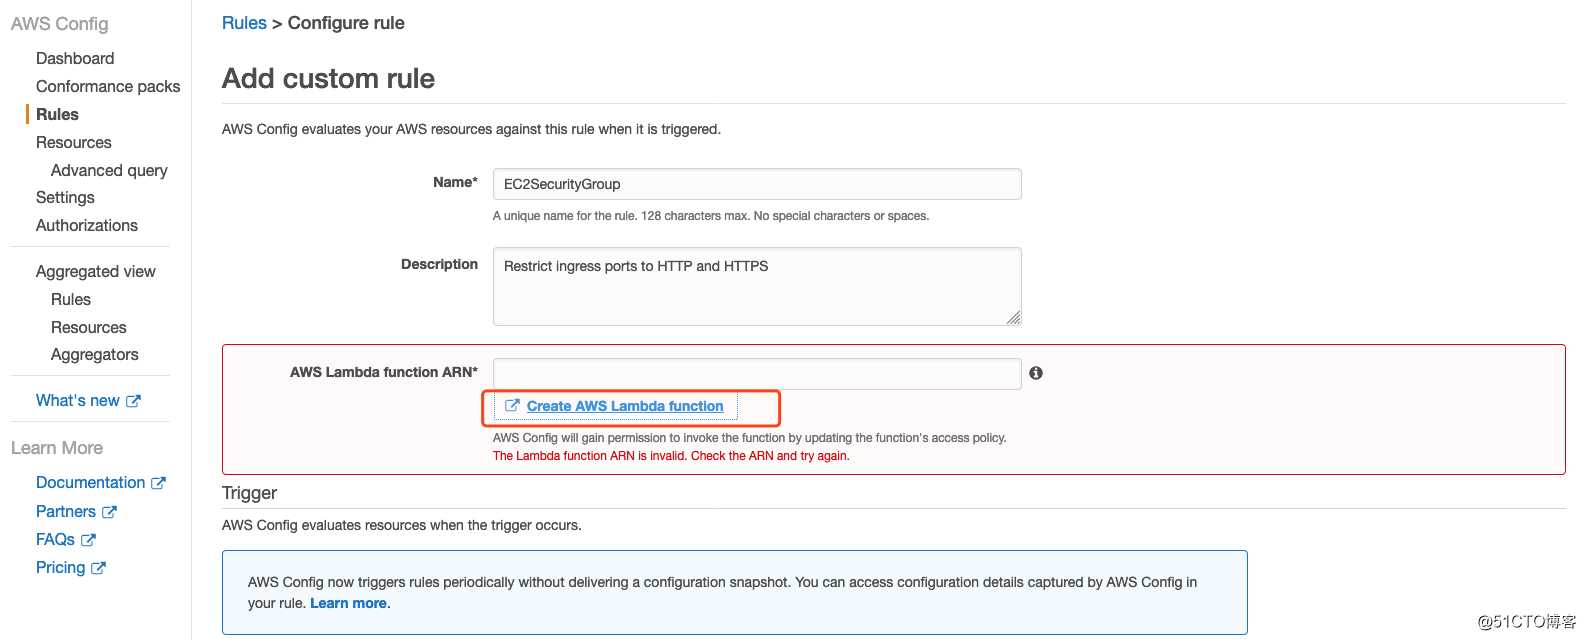Screen dimensions: 1586x640
Task: Click external-link icon next to Documentation
Action: coord(158,483)
